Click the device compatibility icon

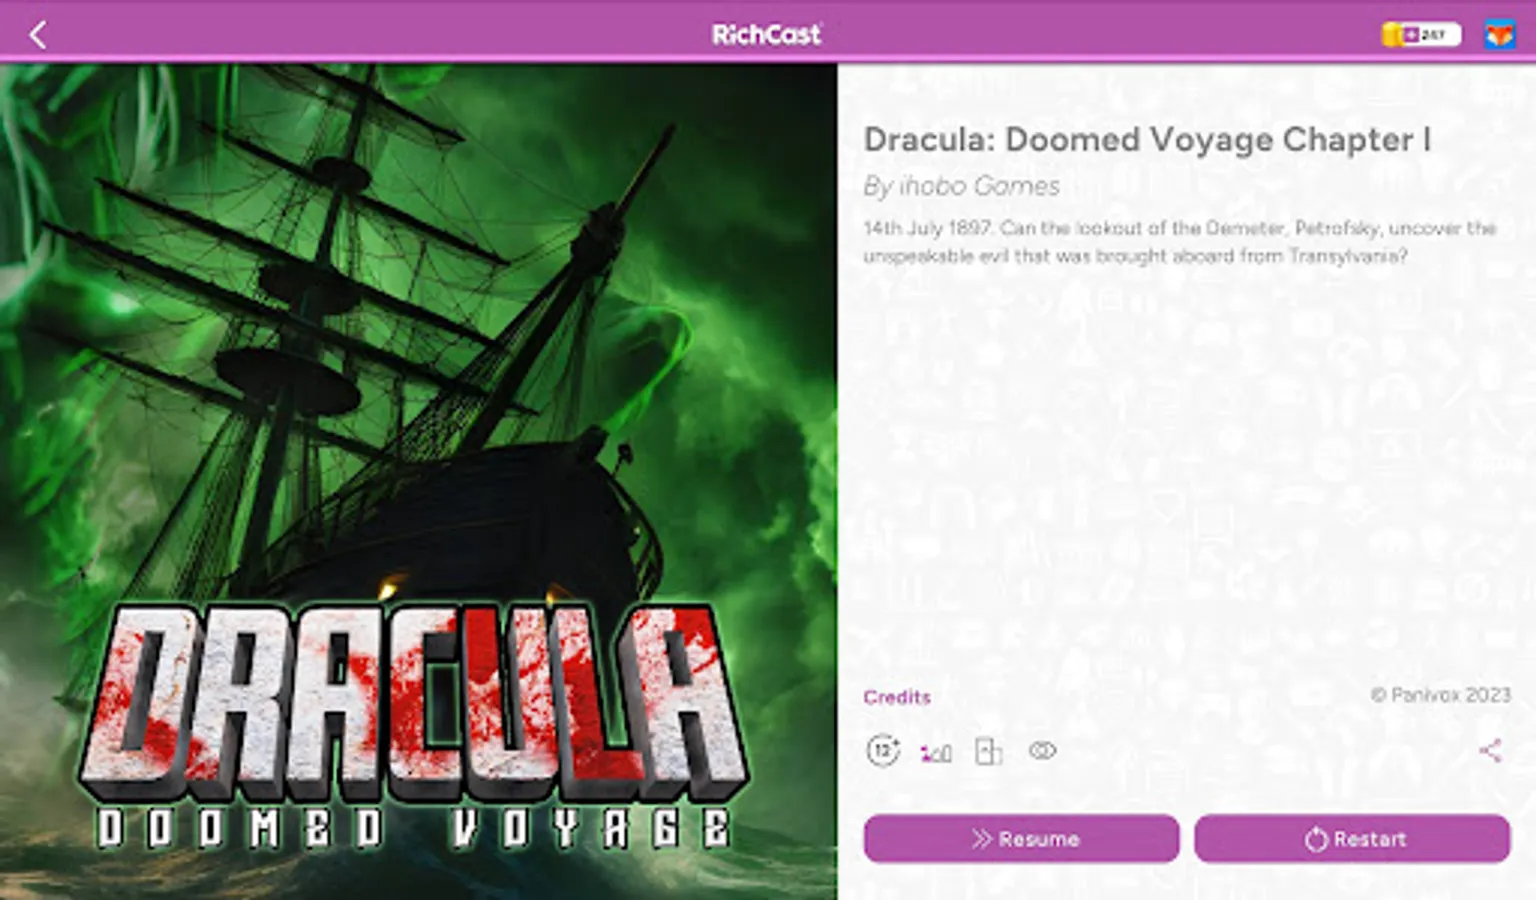point(988,751)
